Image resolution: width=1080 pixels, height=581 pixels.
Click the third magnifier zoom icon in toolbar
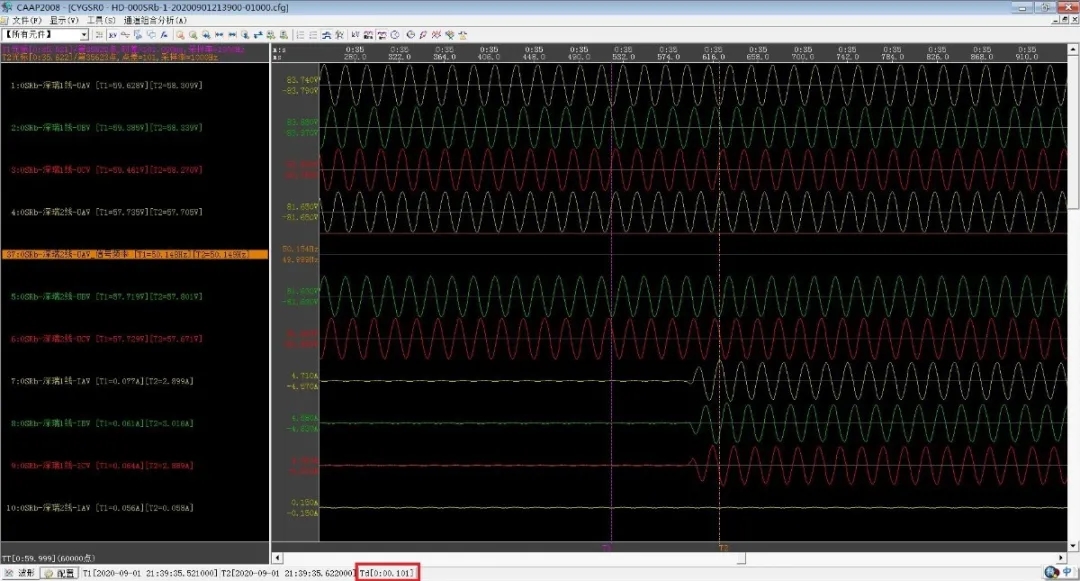(x=205, y=34)
